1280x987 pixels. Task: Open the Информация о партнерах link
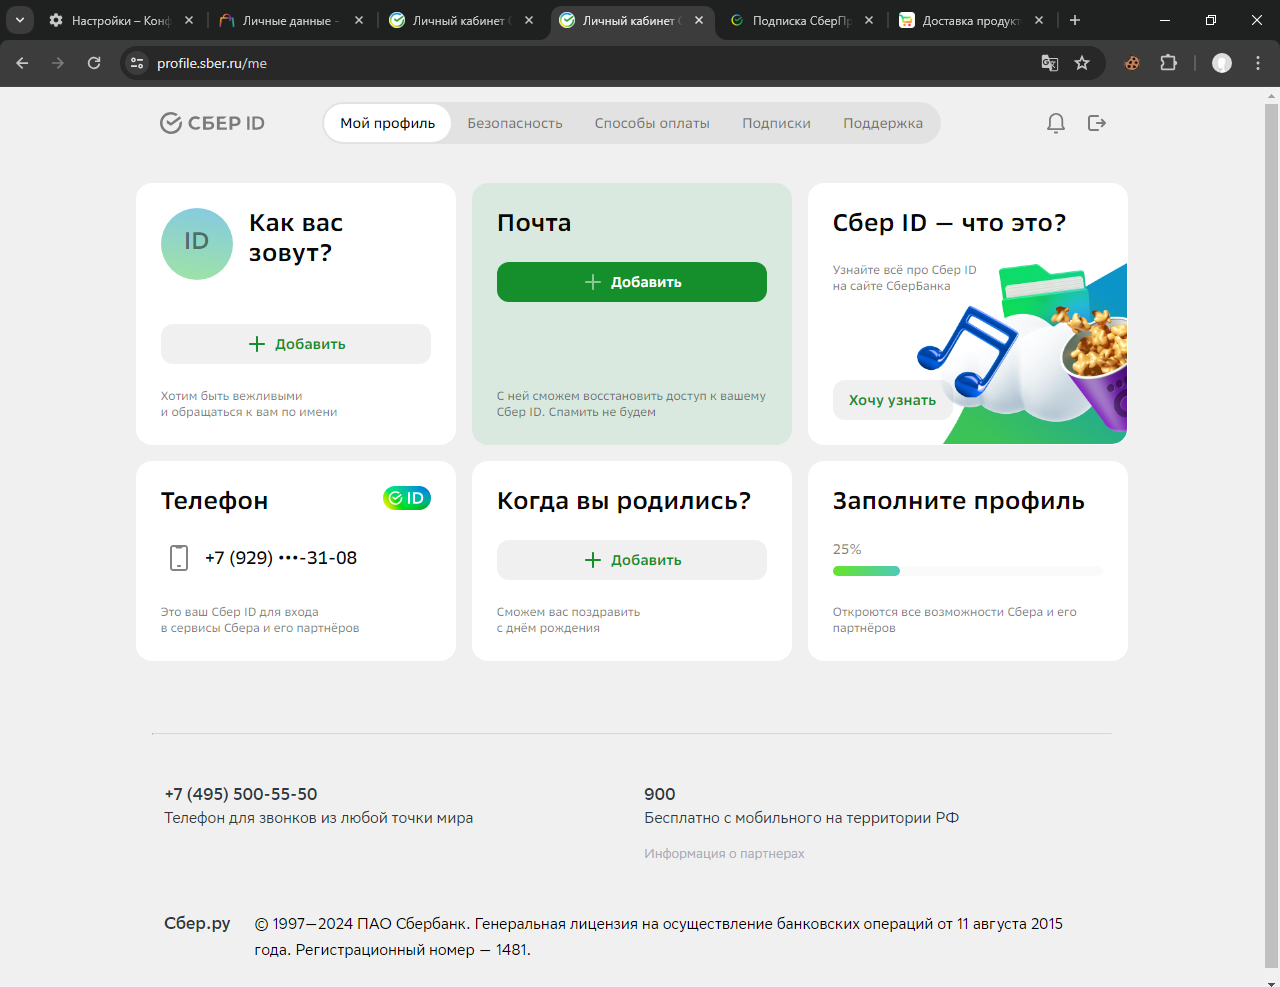point(724,853)
